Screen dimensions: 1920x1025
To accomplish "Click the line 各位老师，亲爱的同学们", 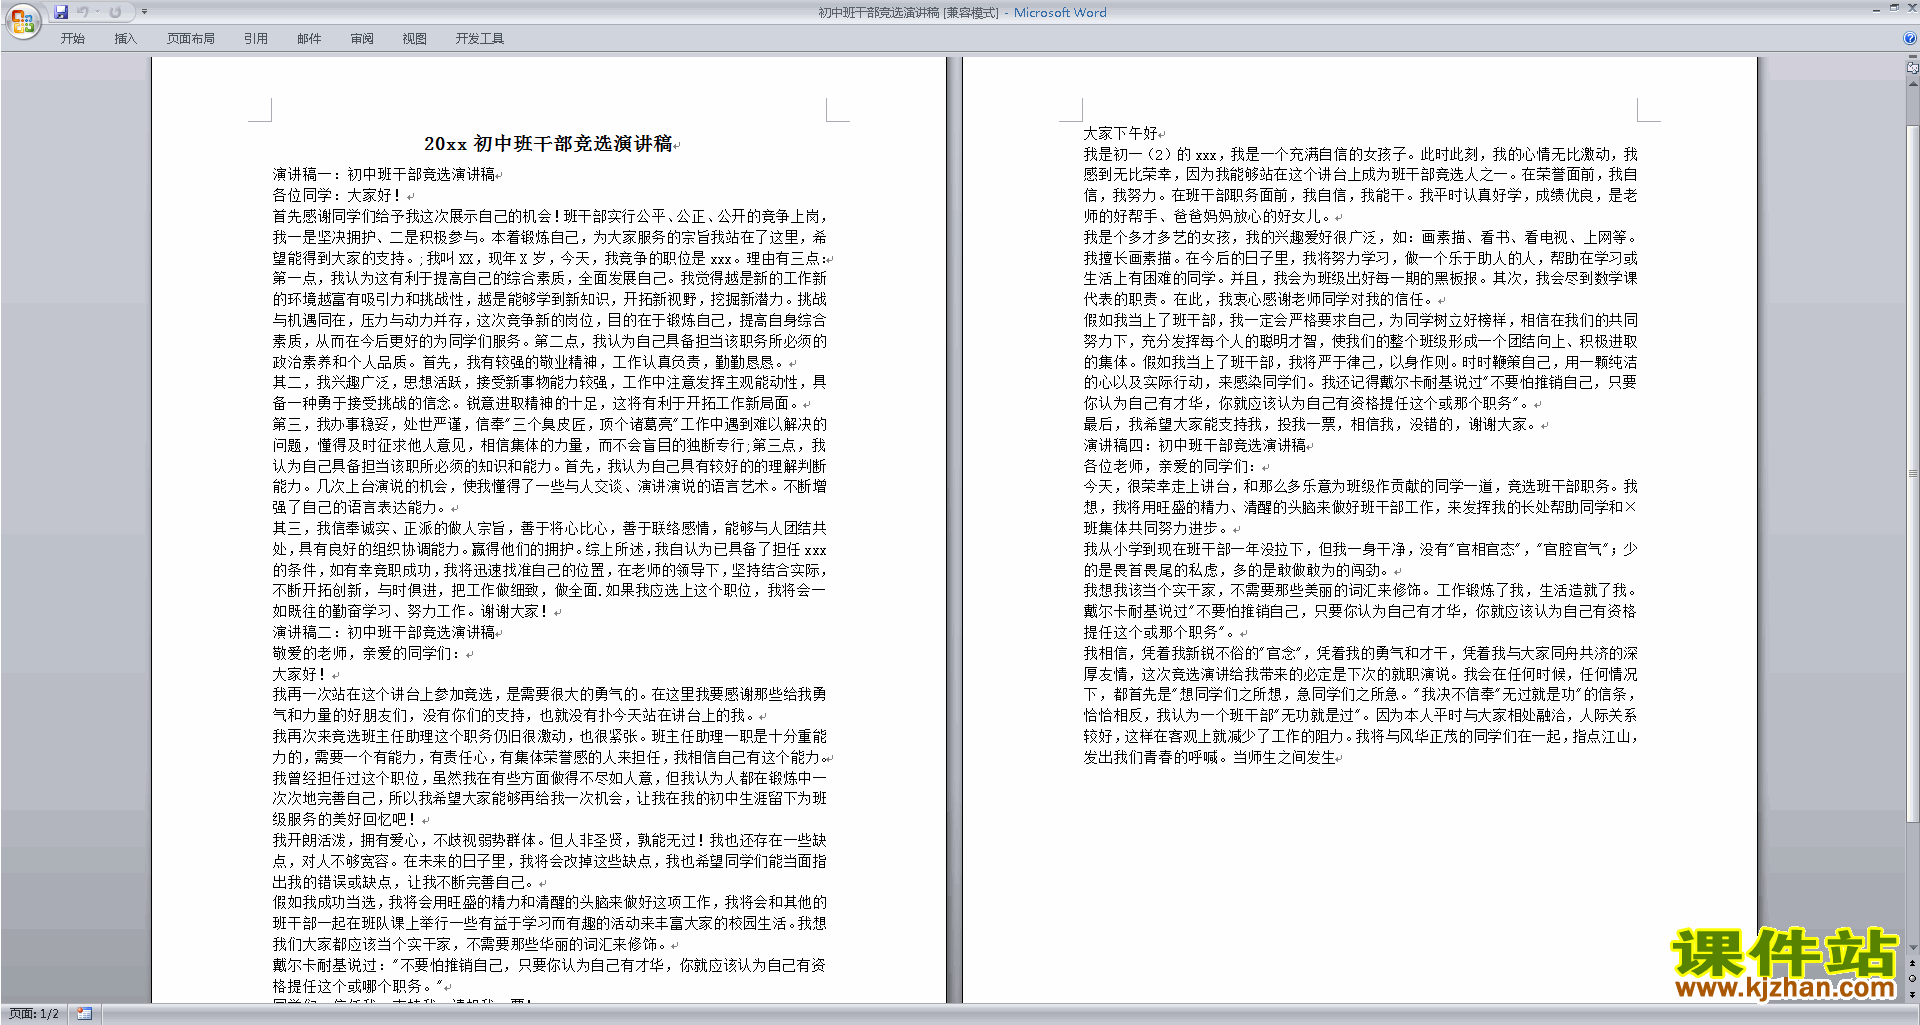I will (x=1170, y=466).
